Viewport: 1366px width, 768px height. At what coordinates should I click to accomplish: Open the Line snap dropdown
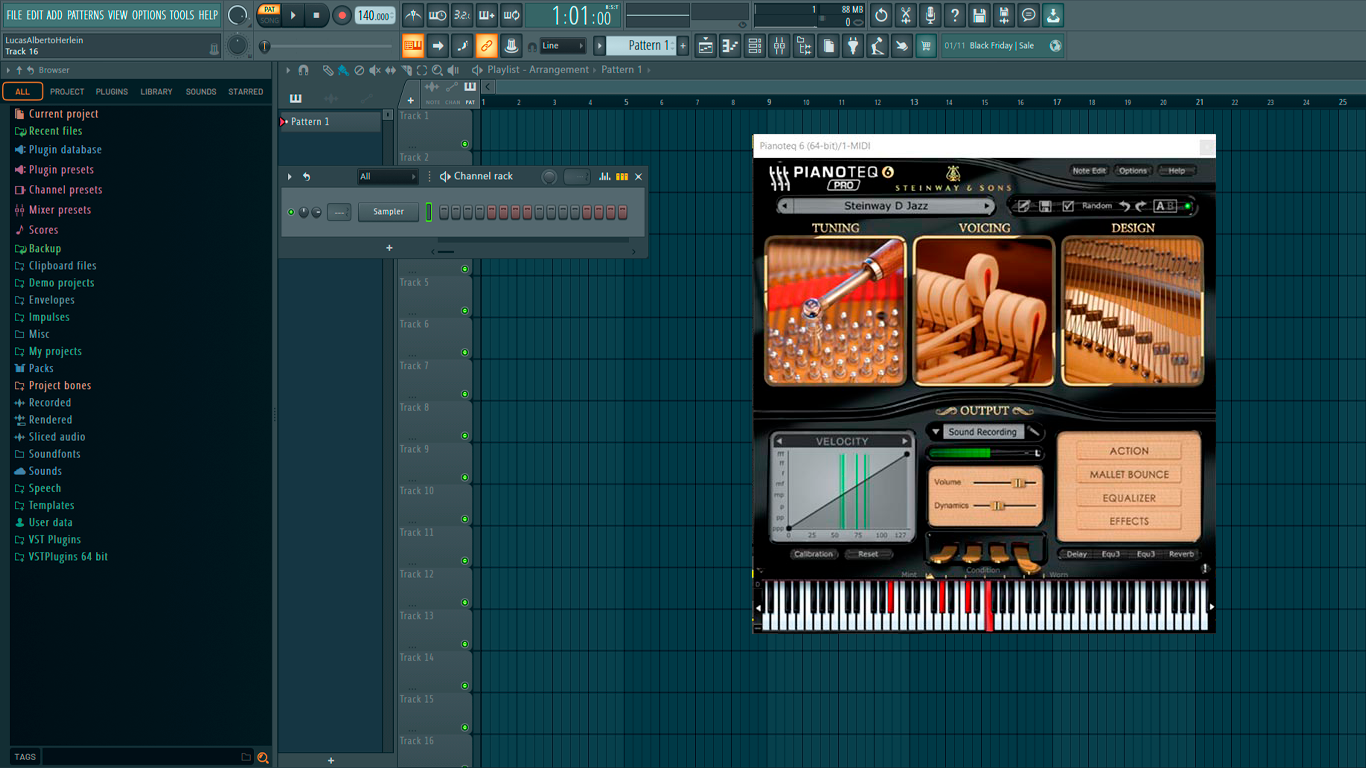pos(563,45)
